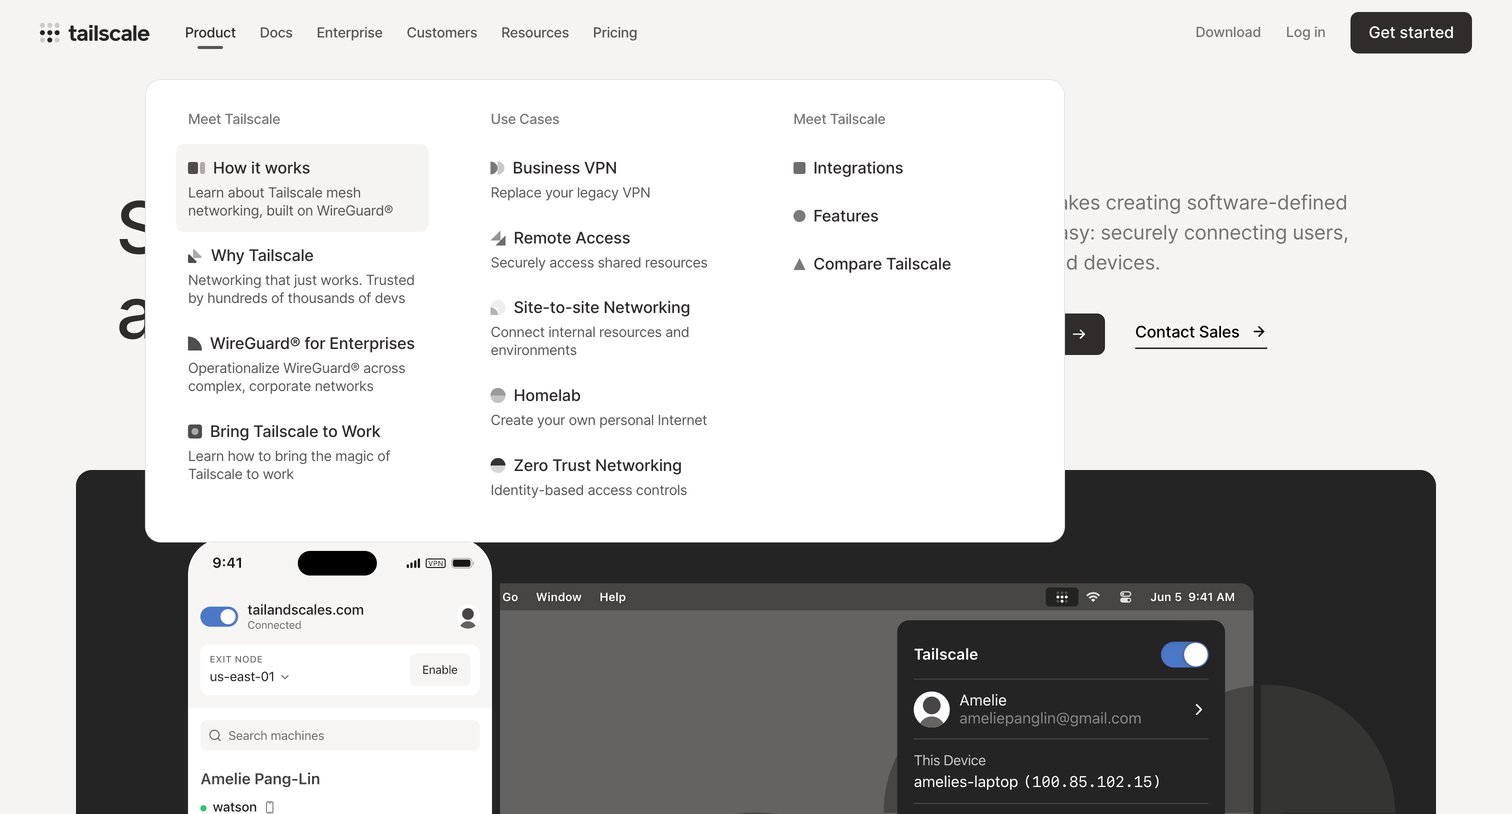Click Amelie's avatar in the Tailscale panel
Screen dimensions: 1512x814
931,709
